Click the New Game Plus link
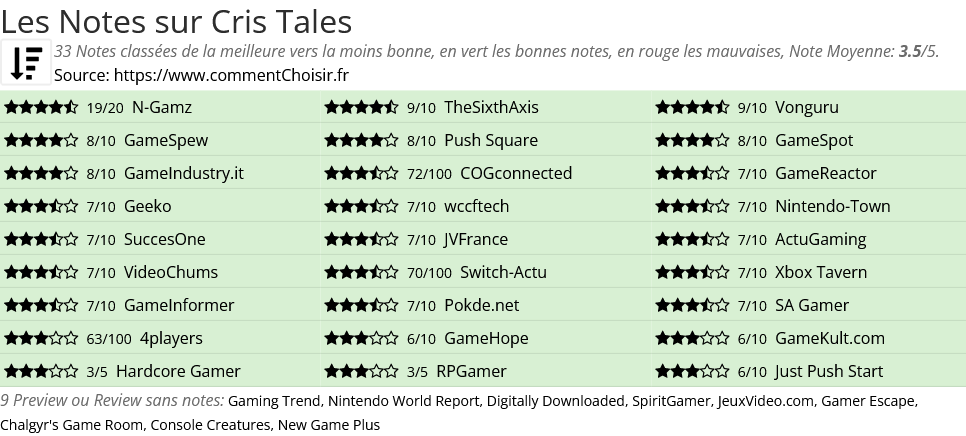This screenshot has height=436, width=966. tap(329, 425)
